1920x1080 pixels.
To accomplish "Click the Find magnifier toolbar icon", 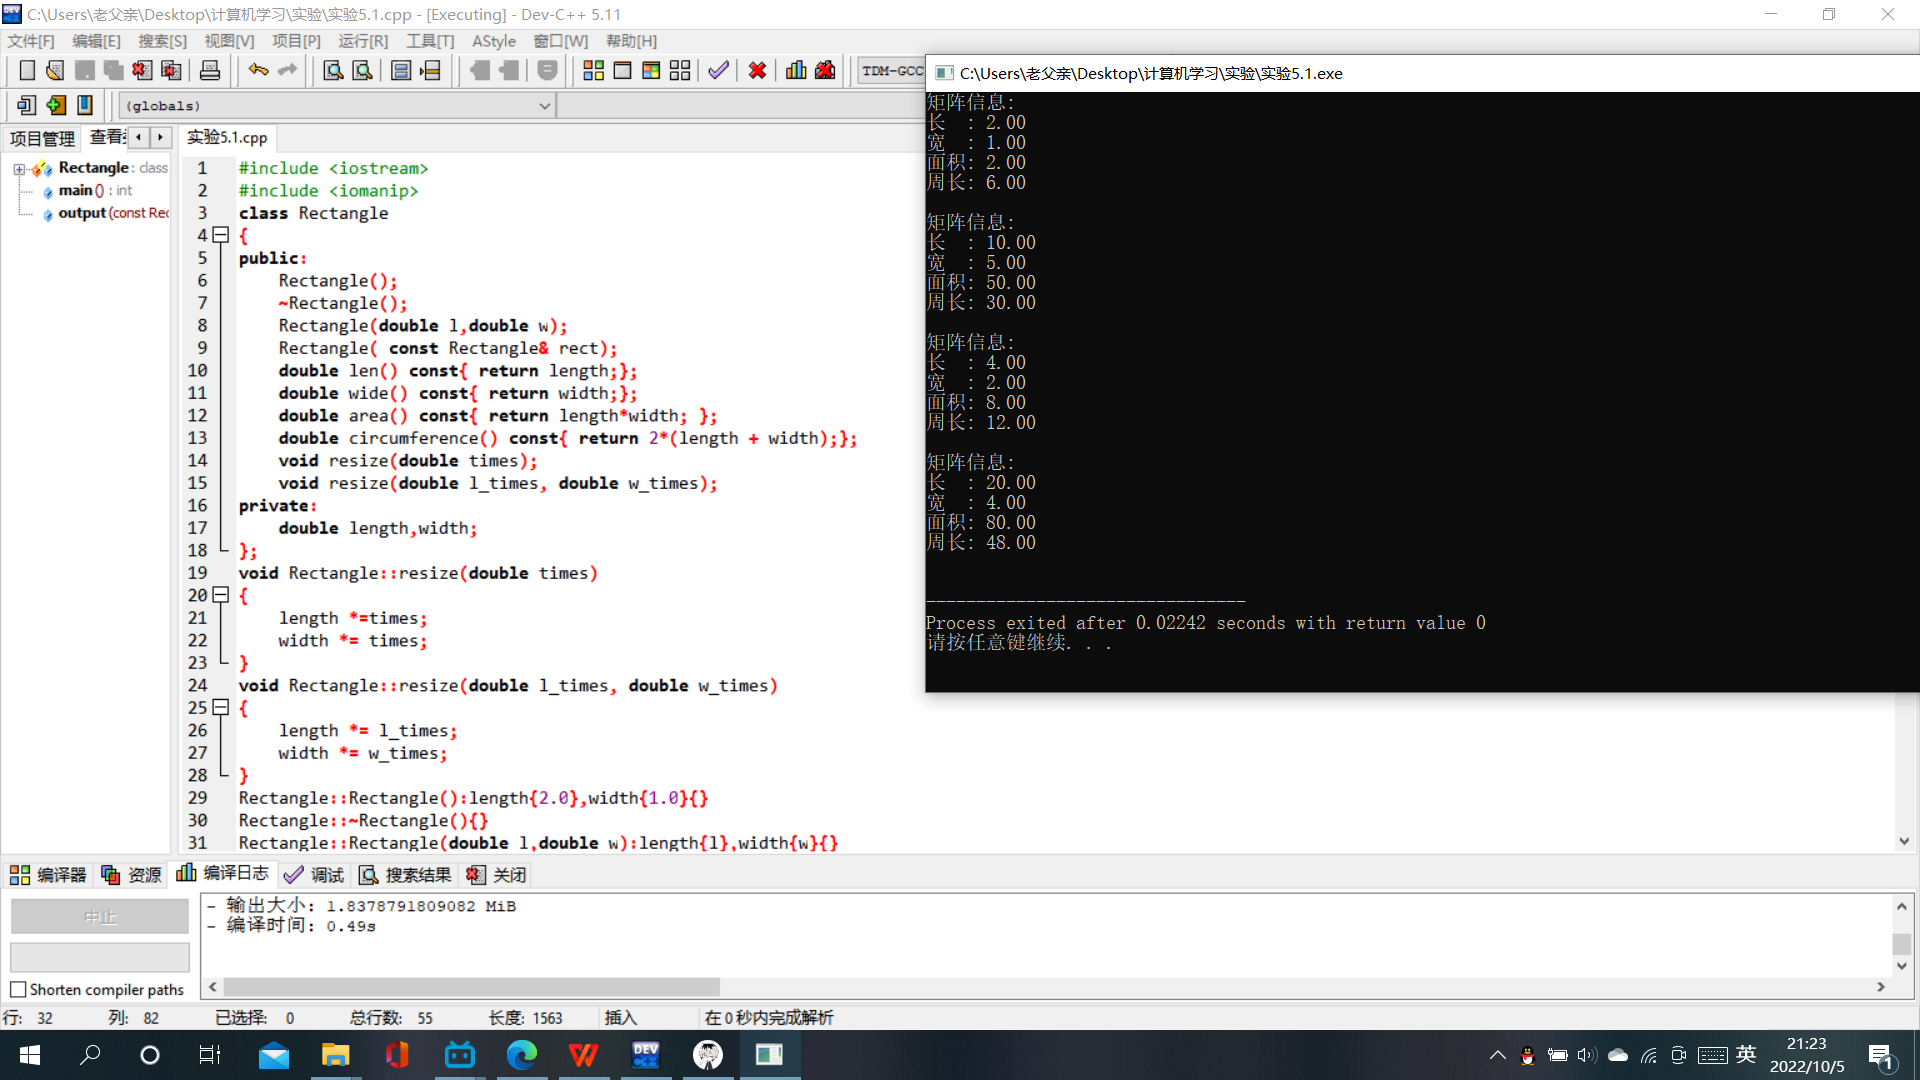I will coord(333,71).
